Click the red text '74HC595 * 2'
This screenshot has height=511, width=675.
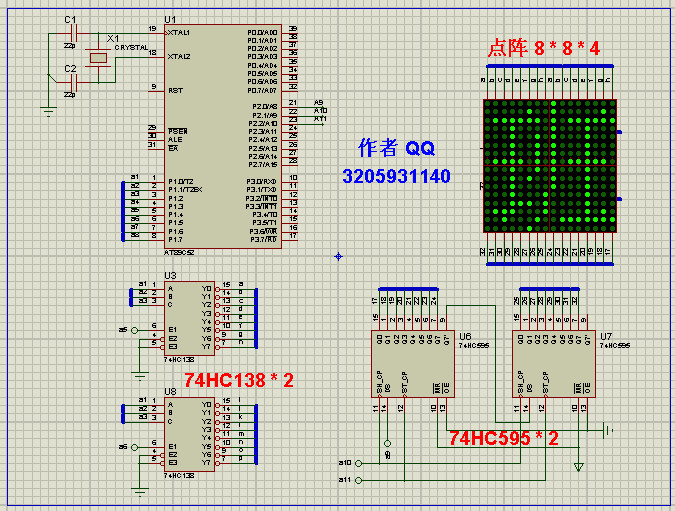coord(504,438)
